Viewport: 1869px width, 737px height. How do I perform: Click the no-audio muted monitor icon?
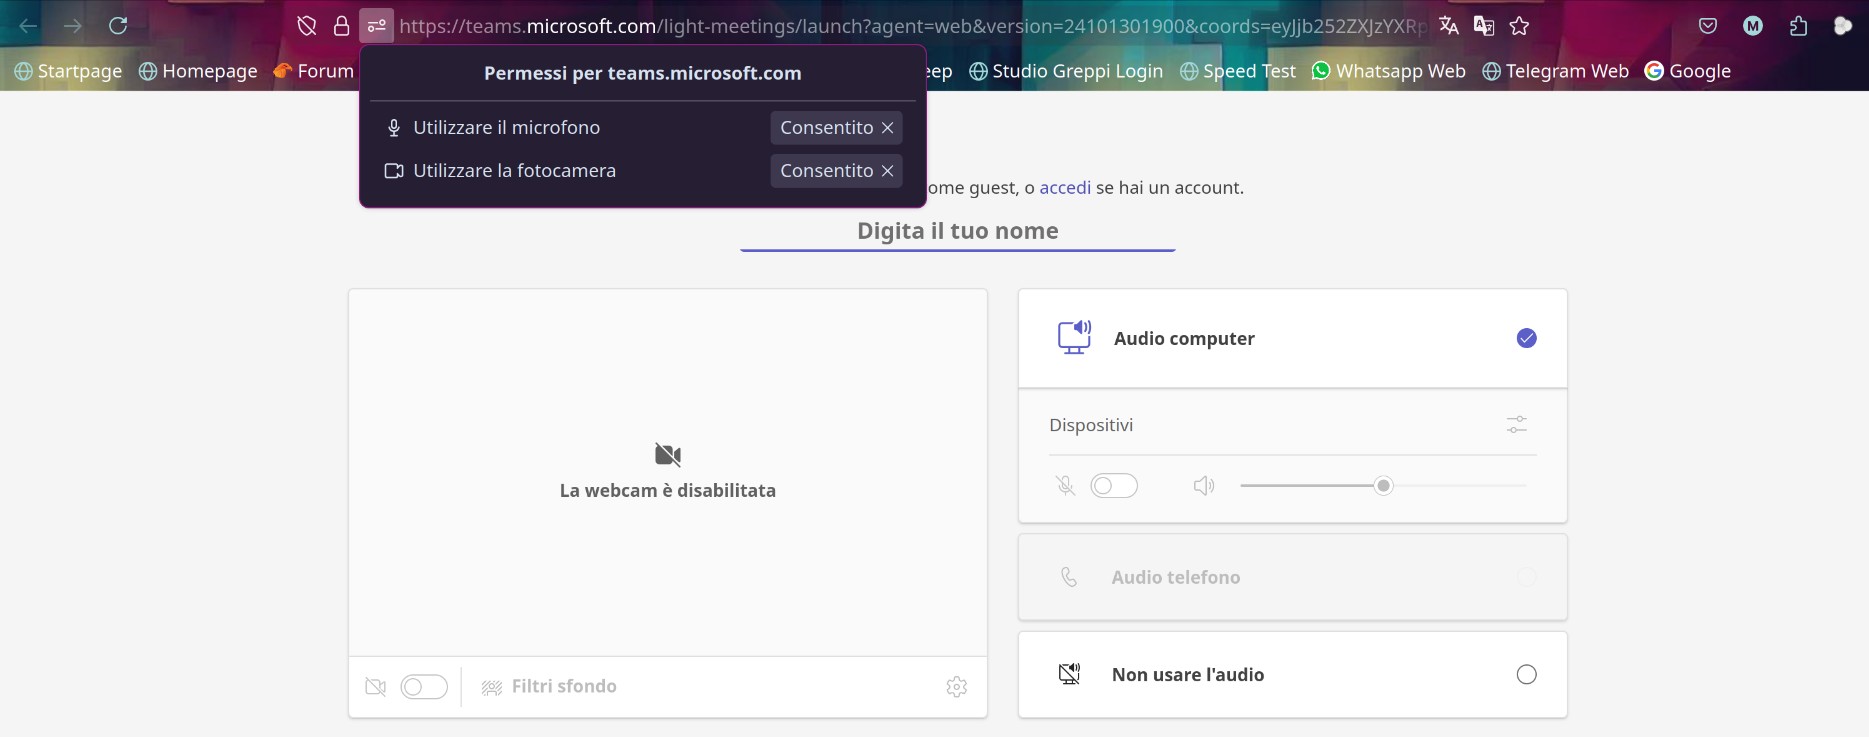tap(1069, 674)
